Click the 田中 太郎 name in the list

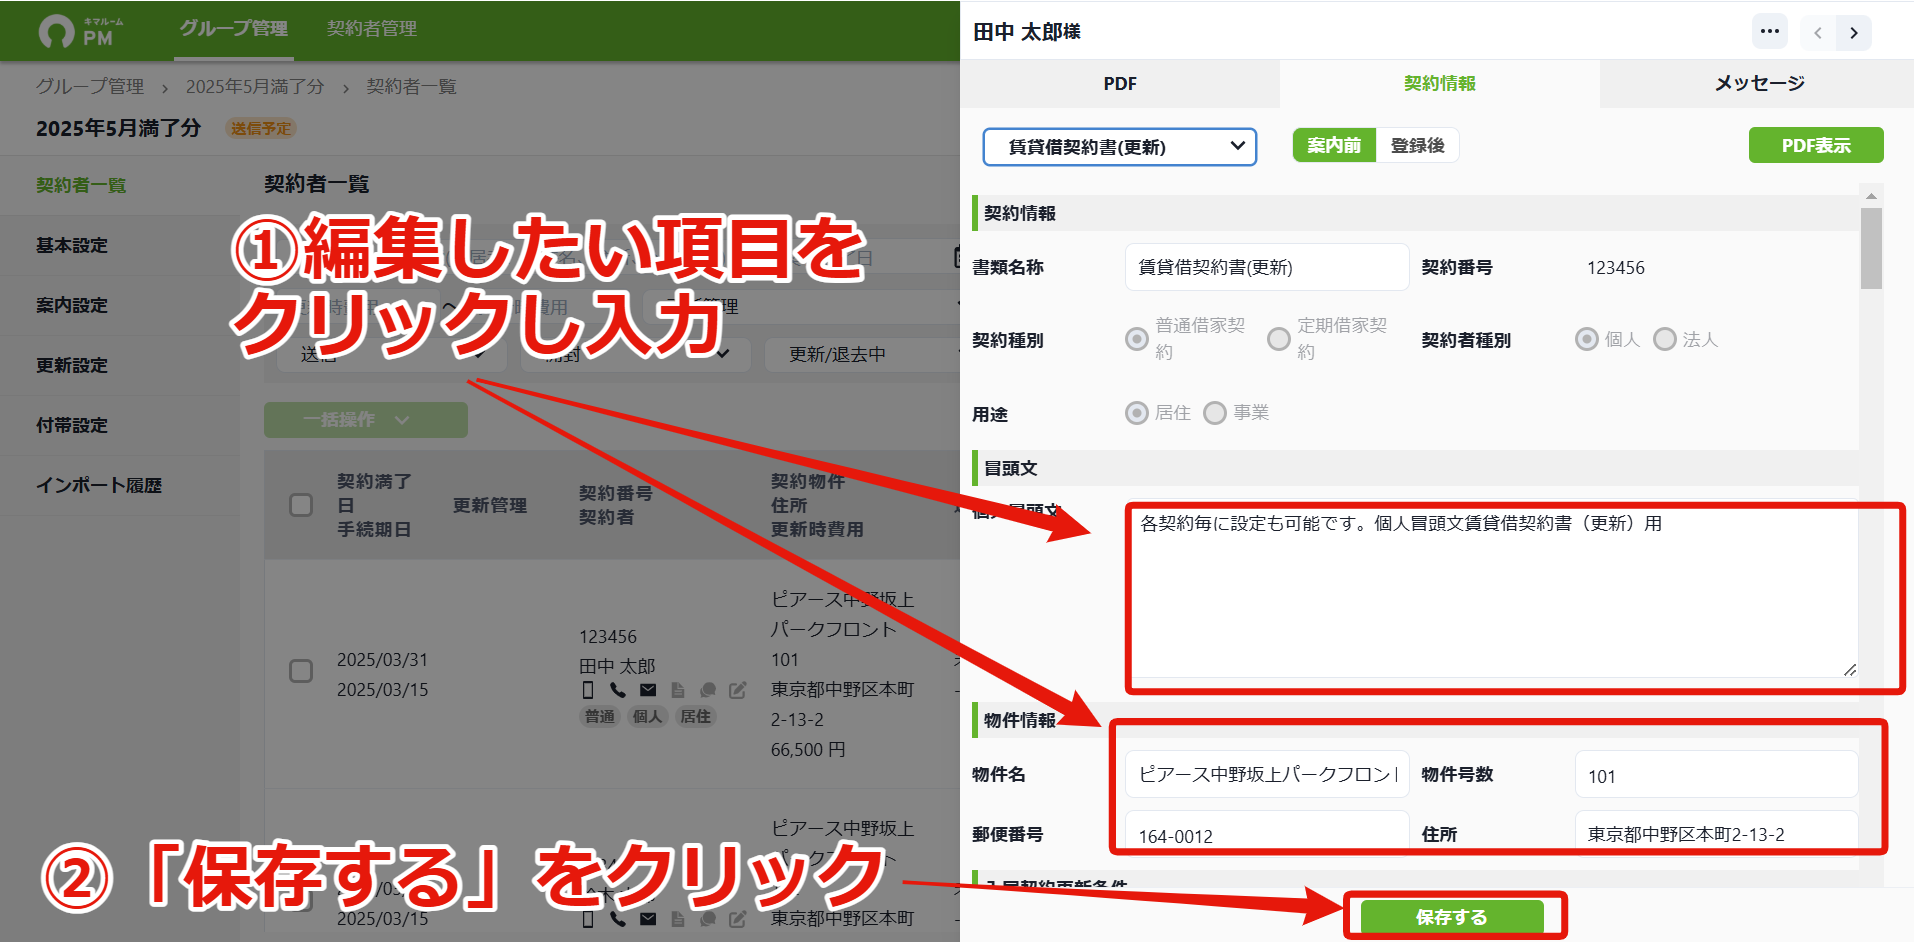tap(617, 666)
